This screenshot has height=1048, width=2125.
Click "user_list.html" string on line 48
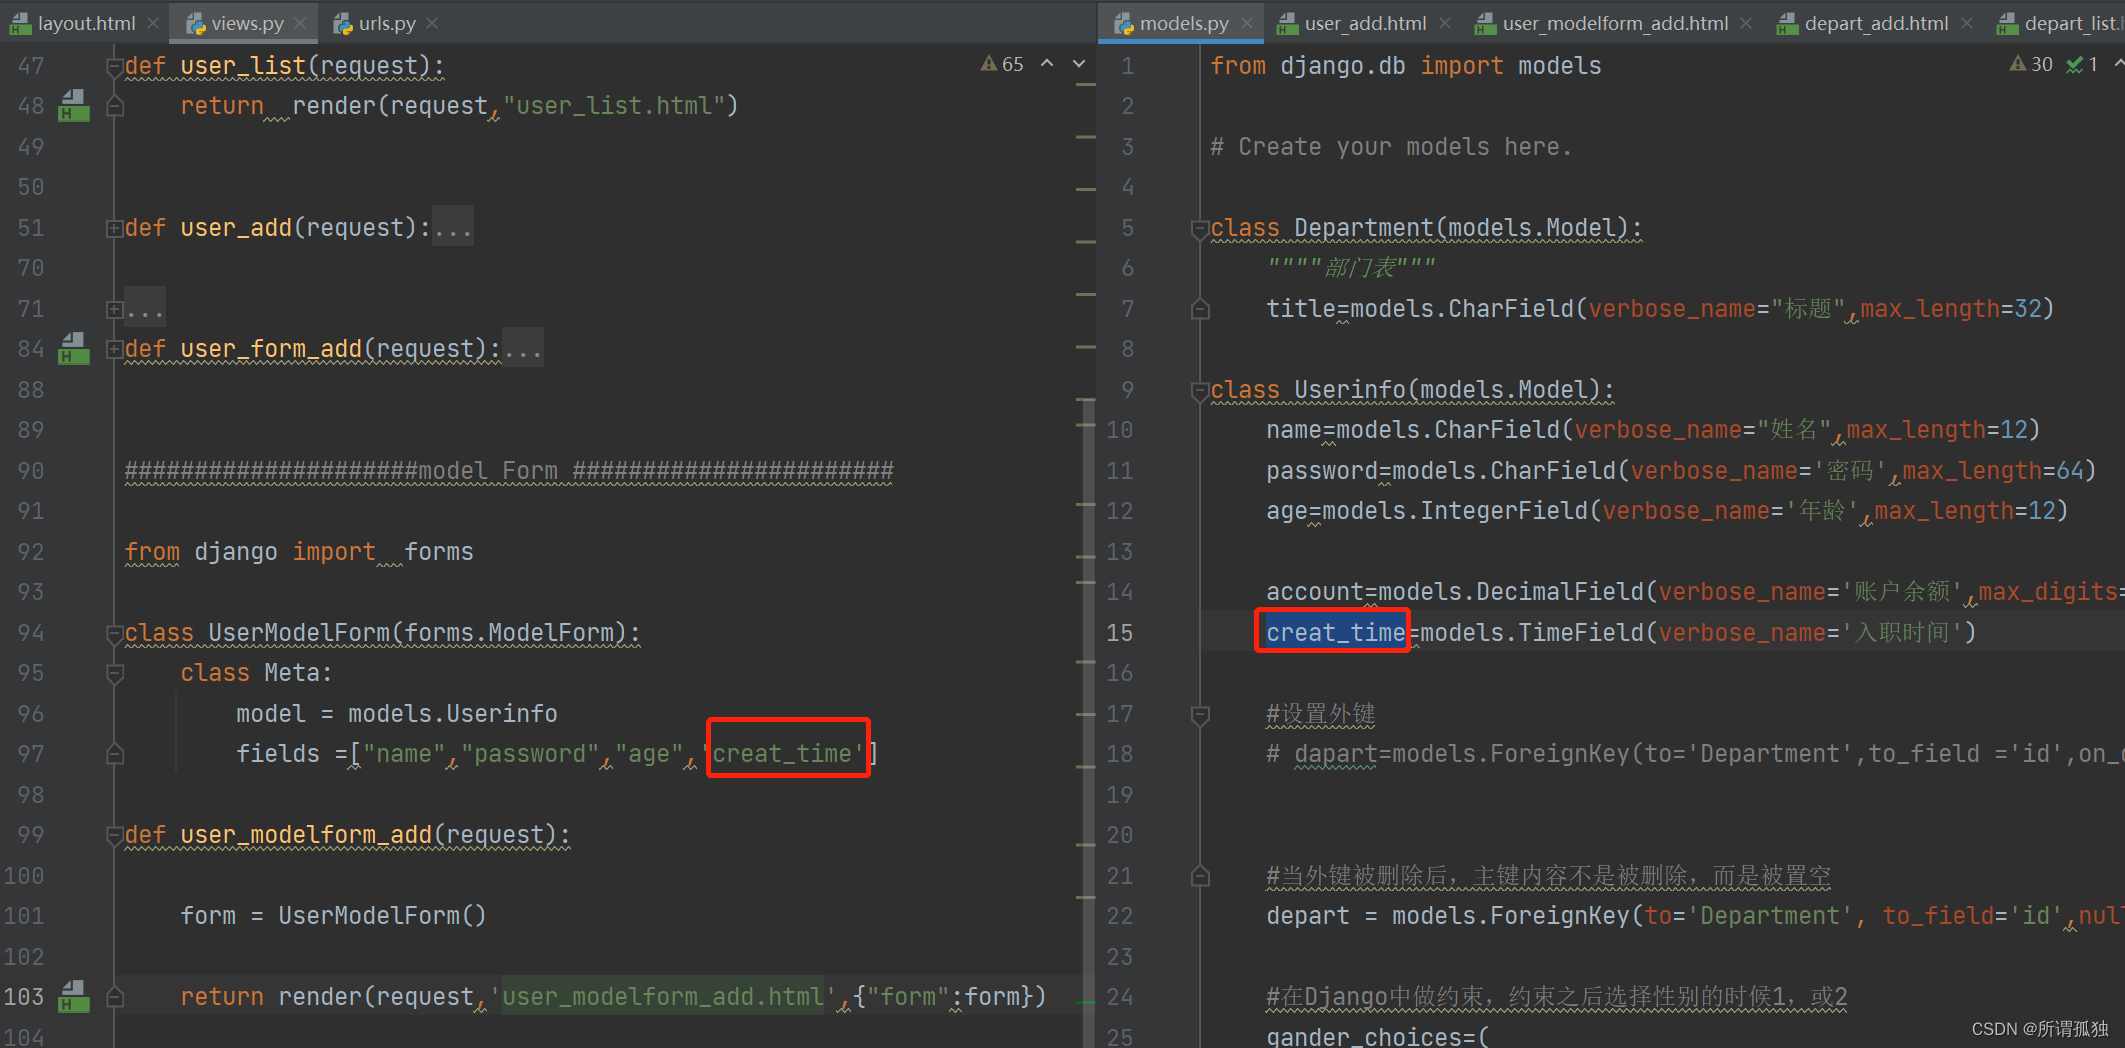coord(614,105)
